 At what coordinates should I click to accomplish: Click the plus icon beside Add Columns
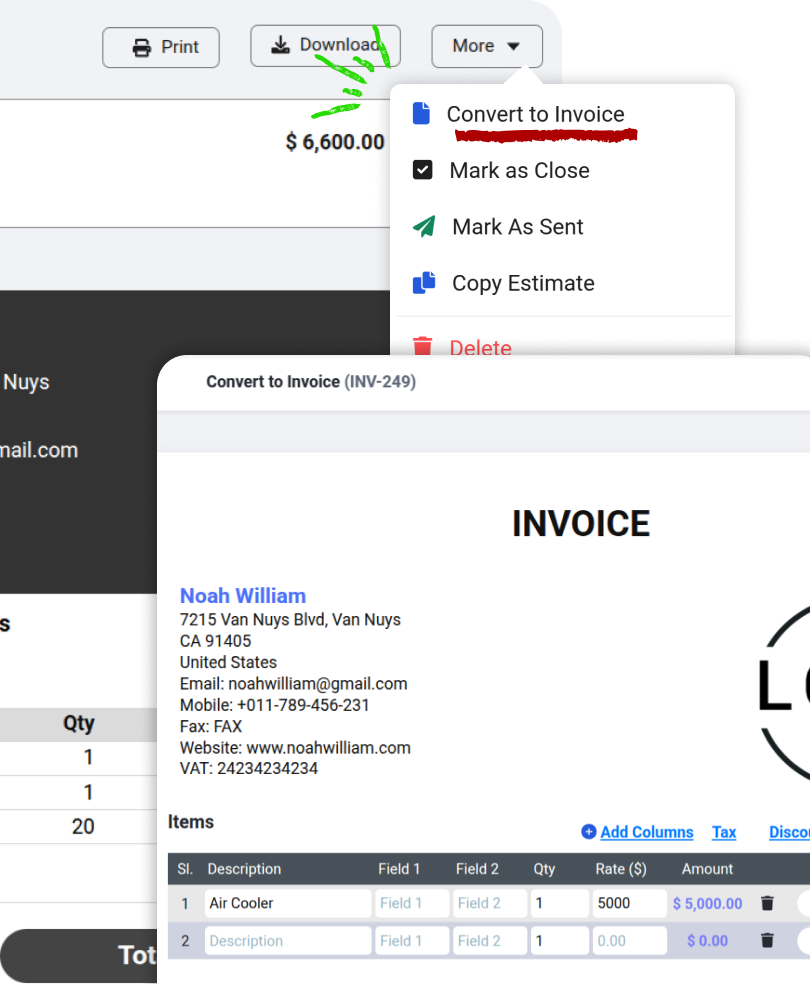(589, 832)
